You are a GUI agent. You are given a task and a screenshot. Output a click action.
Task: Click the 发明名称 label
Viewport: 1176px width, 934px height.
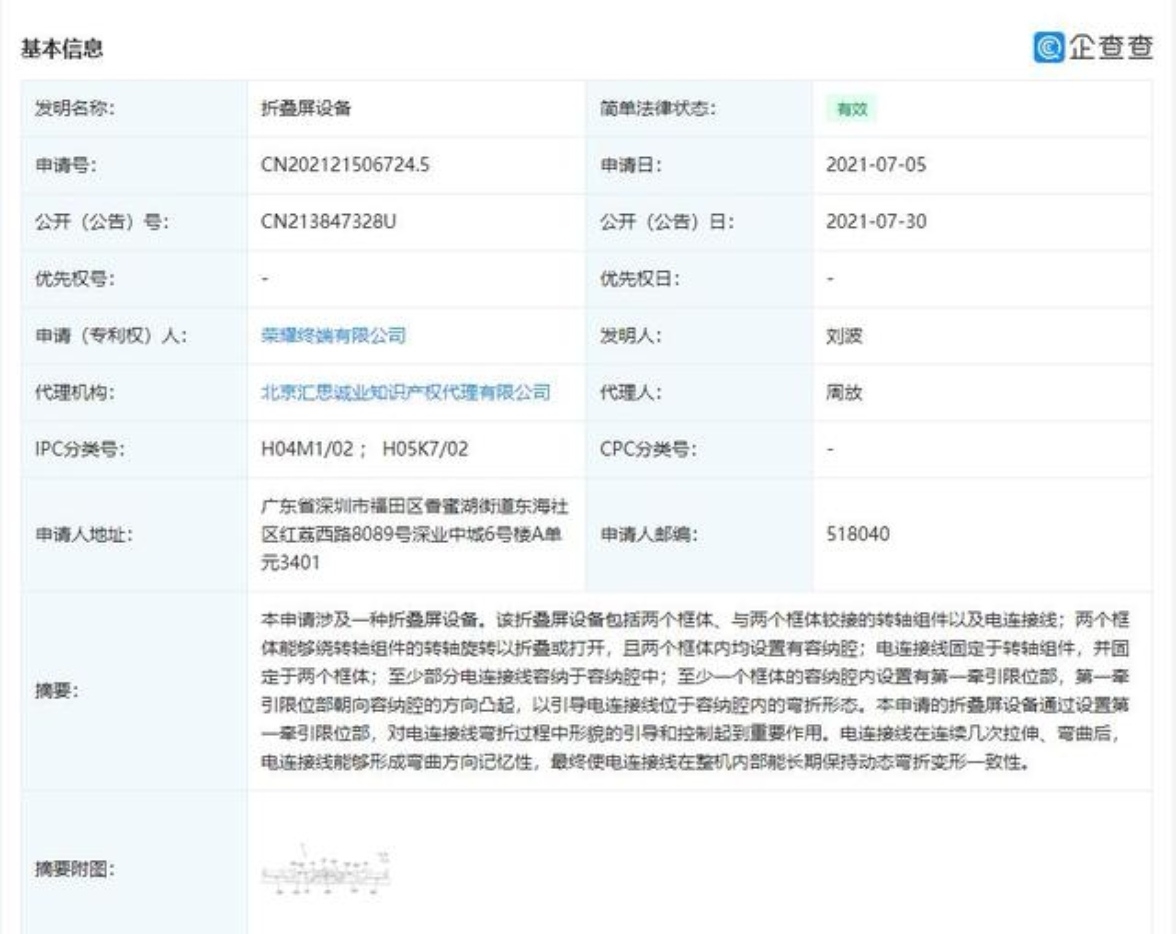pyautogui.click(x=75, y=108)
